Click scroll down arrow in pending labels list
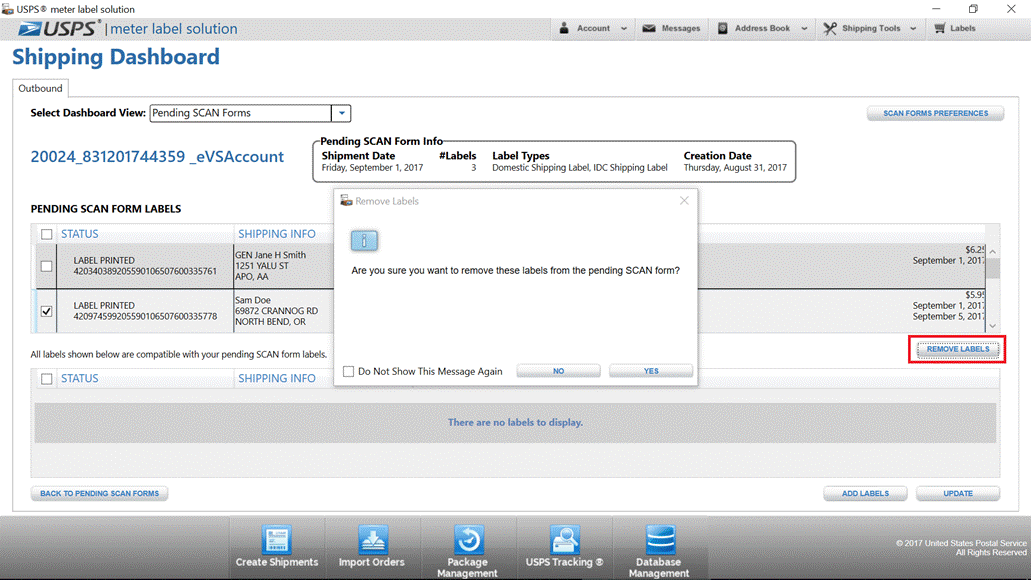The width and height of the screenshot is (1031, 580). pos(993,326)
